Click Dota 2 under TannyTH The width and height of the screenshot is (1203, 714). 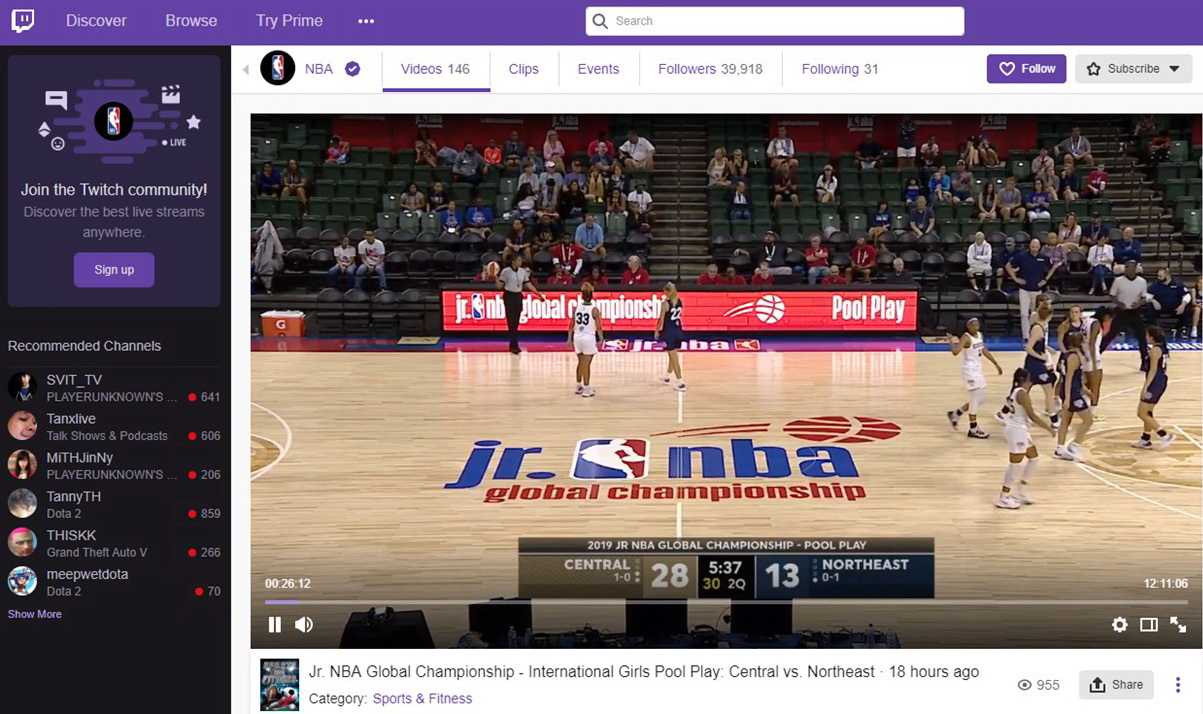(64, 514)
